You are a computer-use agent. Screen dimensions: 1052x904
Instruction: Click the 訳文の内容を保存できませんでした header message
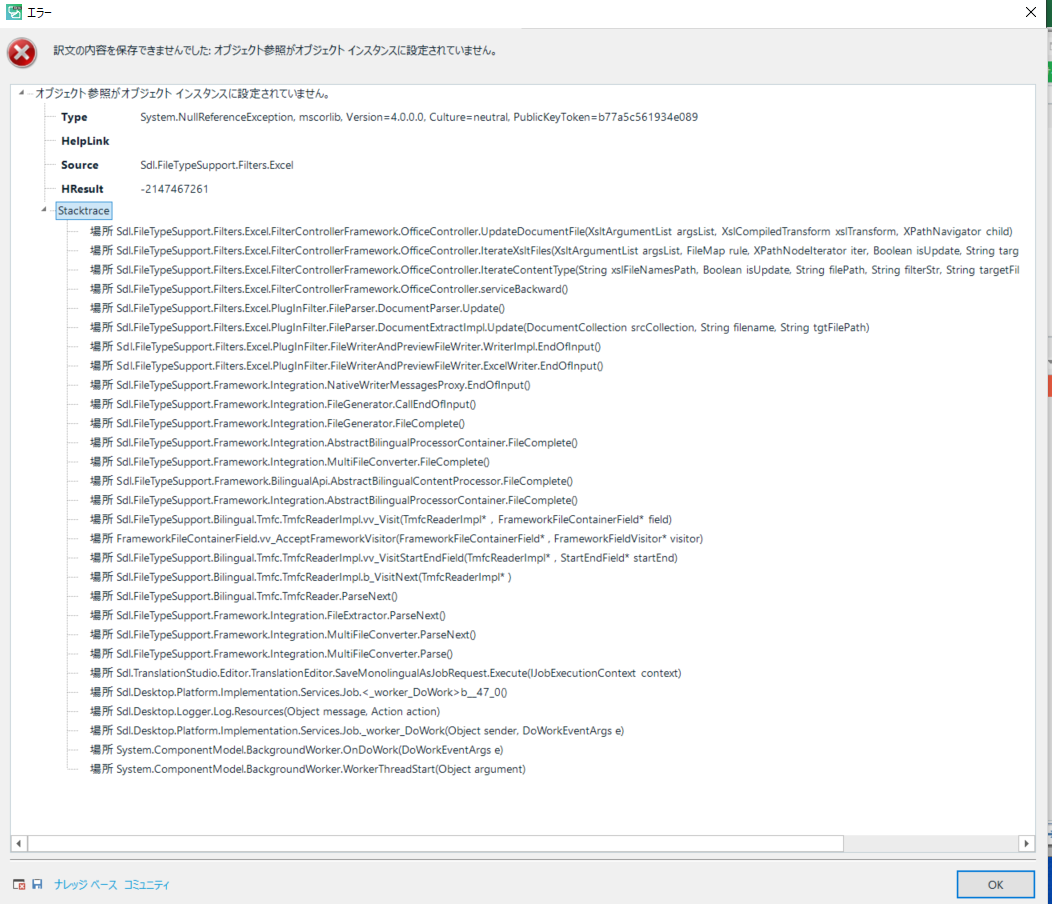(x=276, y=50)
